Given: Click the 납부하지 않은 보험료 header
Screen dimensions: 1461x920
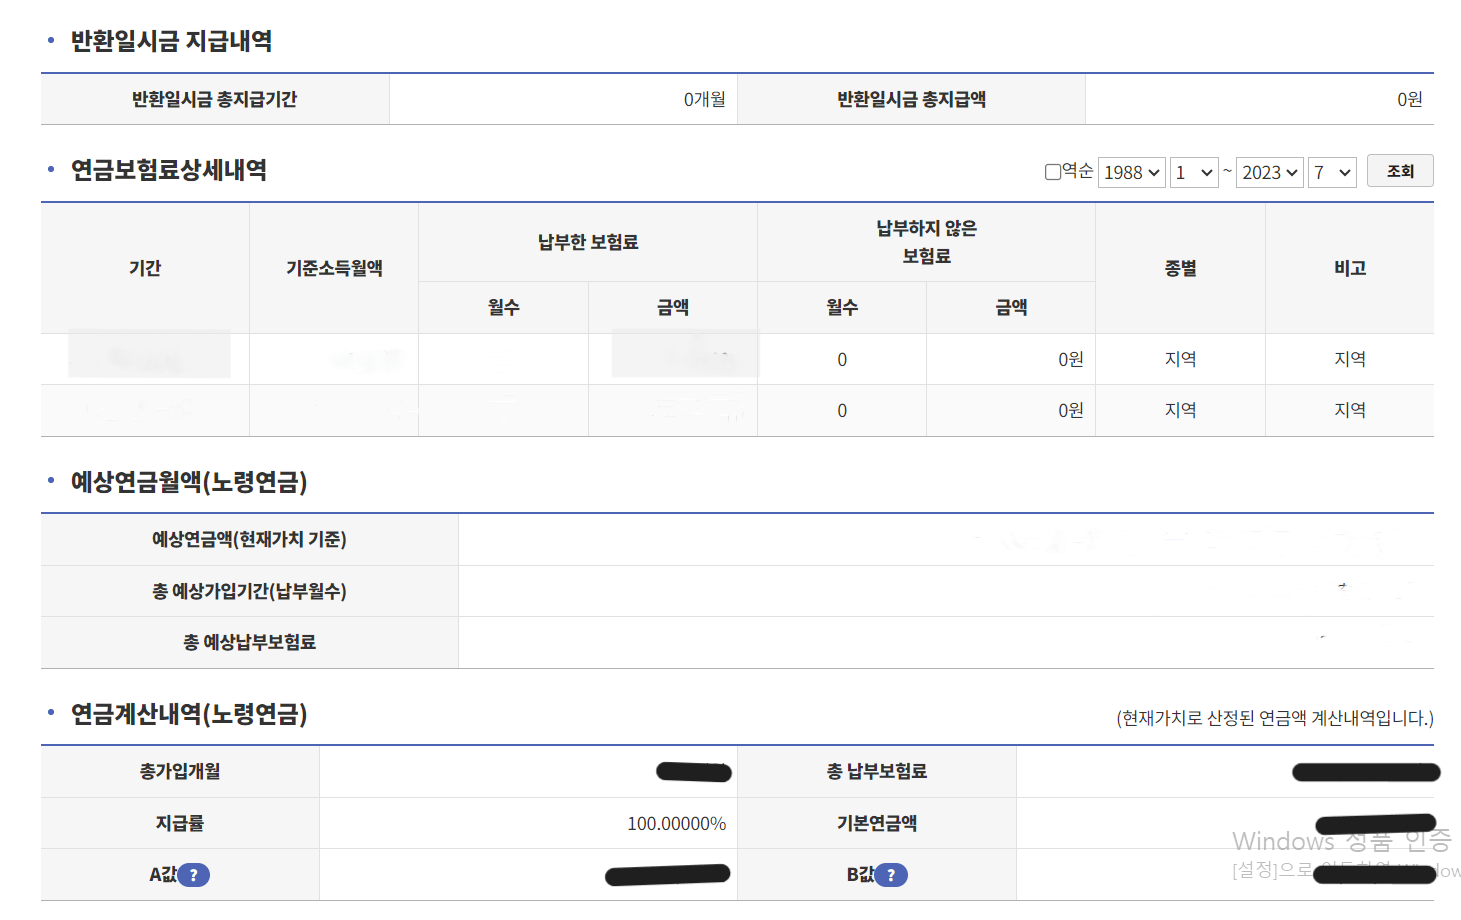Looking at the screenshot, I should click(925, 241).
